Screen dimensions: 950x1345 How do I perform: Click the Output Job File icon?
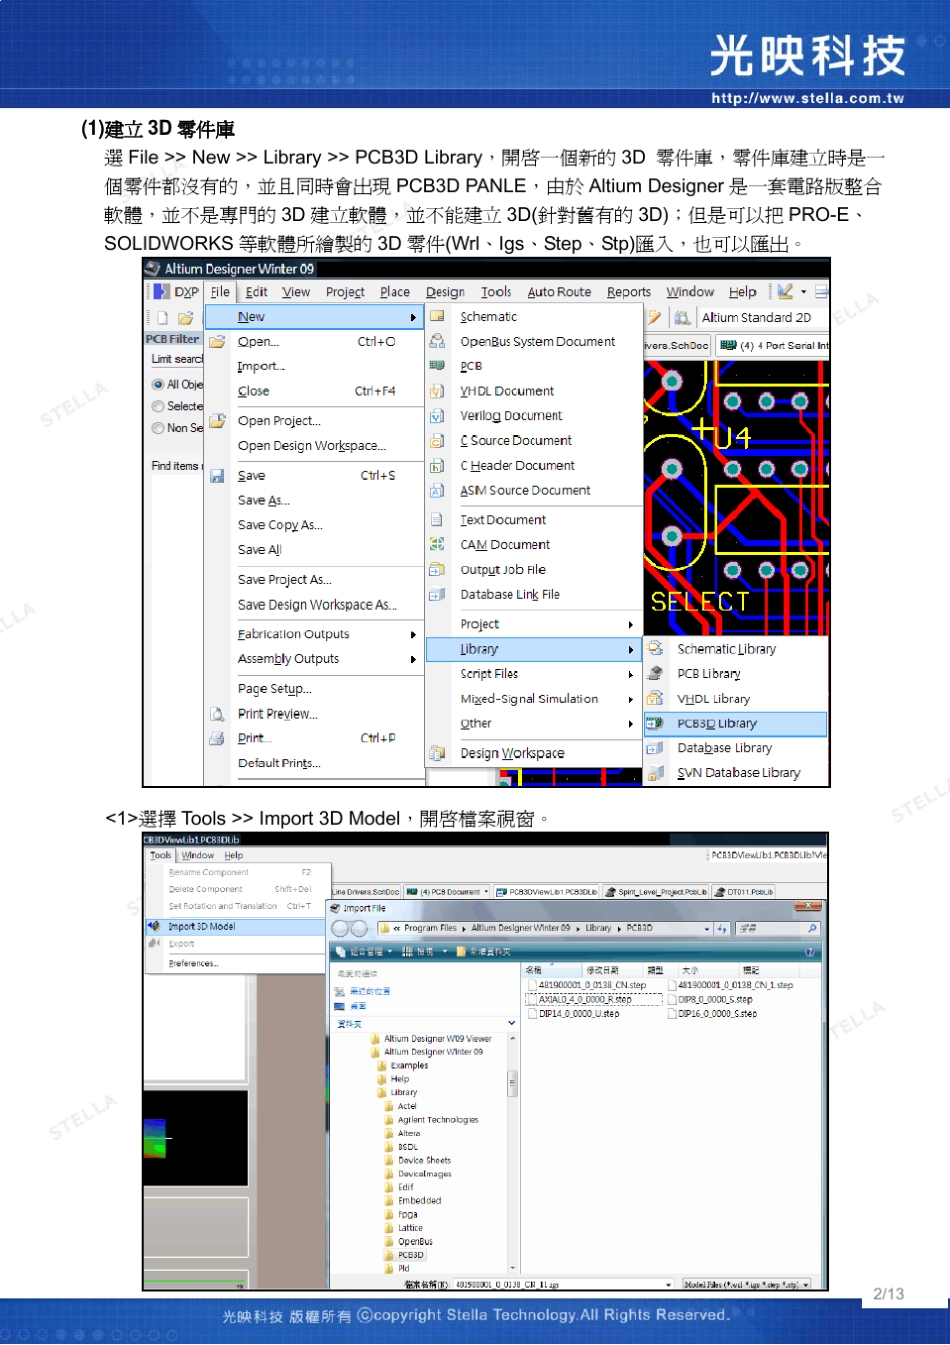[437, 570]
